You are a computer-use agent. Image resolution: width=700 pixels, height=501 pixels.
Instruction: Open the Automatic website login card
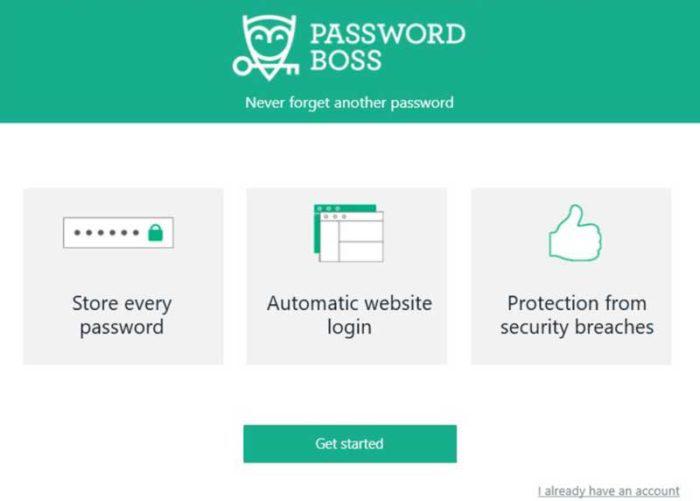point(346,276)
